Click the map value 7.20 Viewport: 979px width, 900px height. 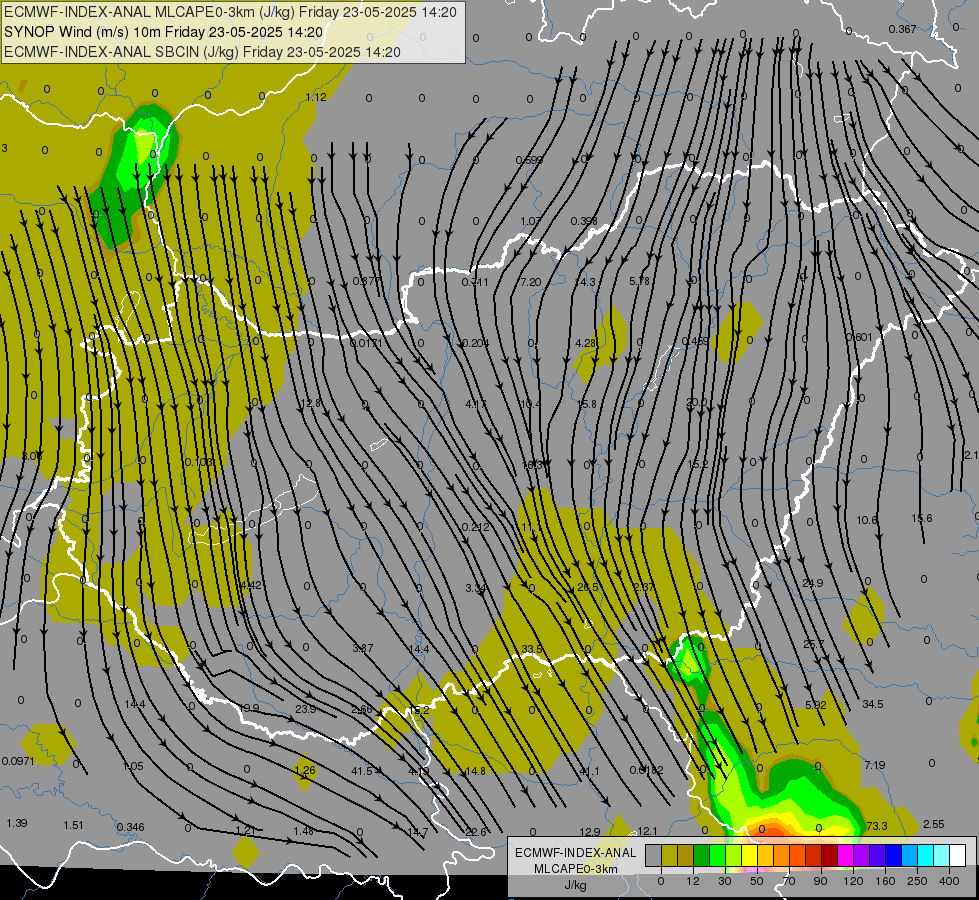pyautogui.click(x=531, y=282)
